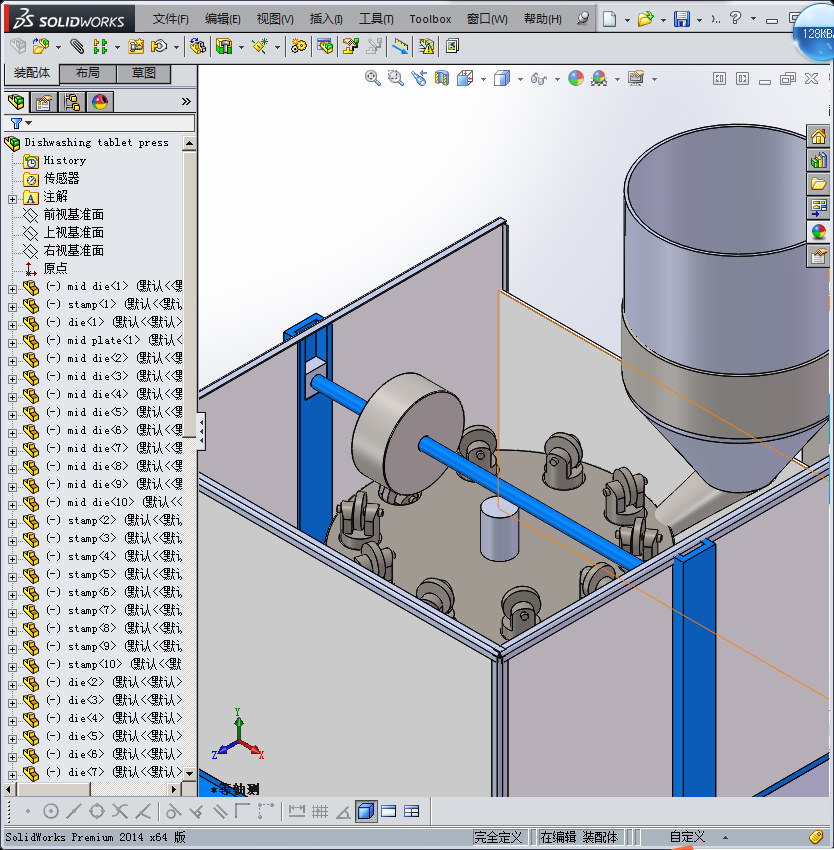
Task: Open the DisplayManager color sphere tab
Action: tap(100, 102)
